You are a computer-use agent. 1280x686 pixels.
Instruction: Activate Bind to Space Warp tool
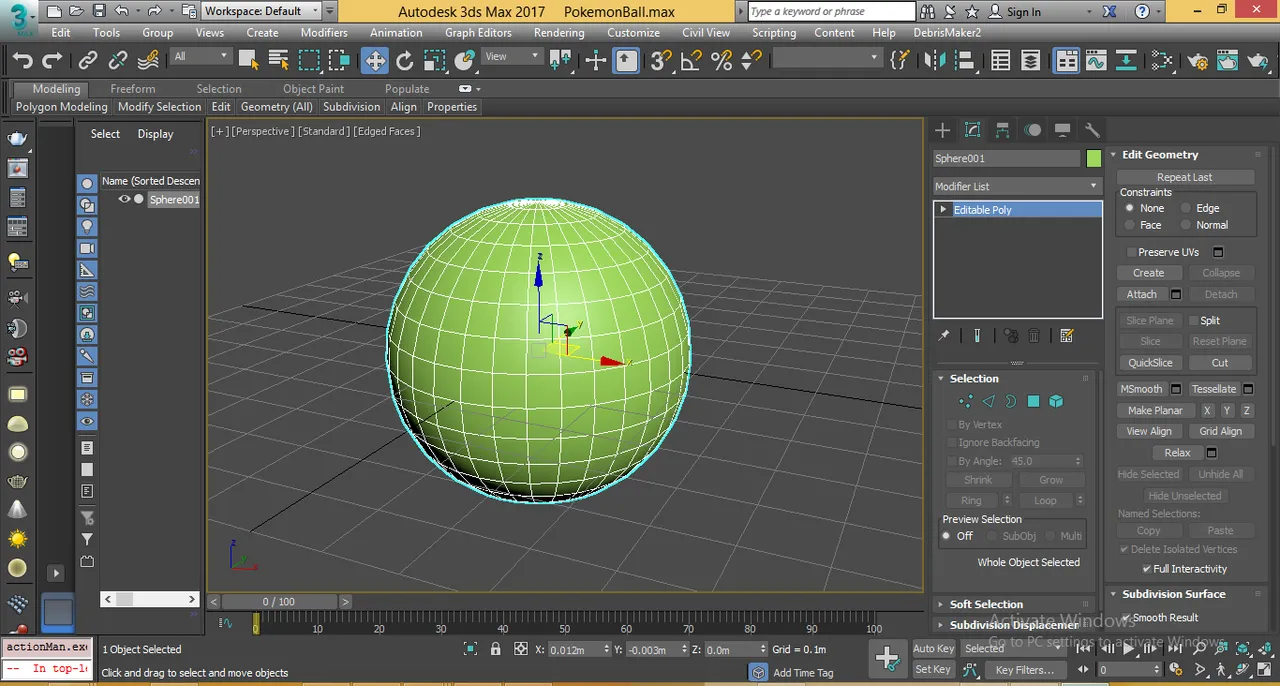[x=148, y=61]
